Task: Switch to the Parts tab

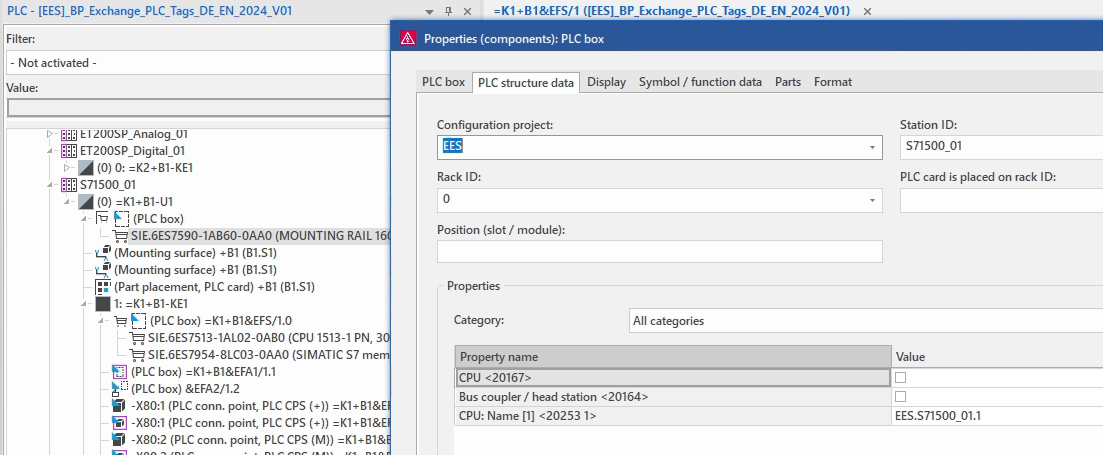Action: [788, 82]
